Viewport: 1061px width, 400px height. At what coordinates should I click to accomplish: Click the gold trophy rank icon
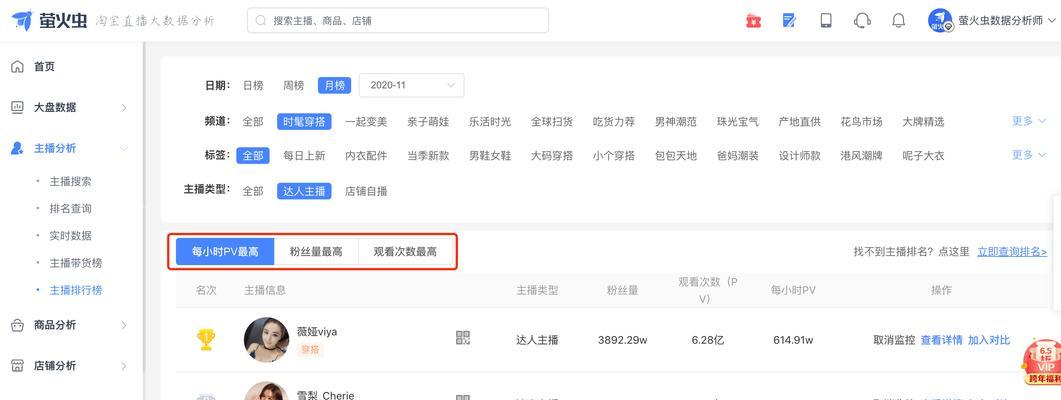pyautogui.click(x=206, y=339)
